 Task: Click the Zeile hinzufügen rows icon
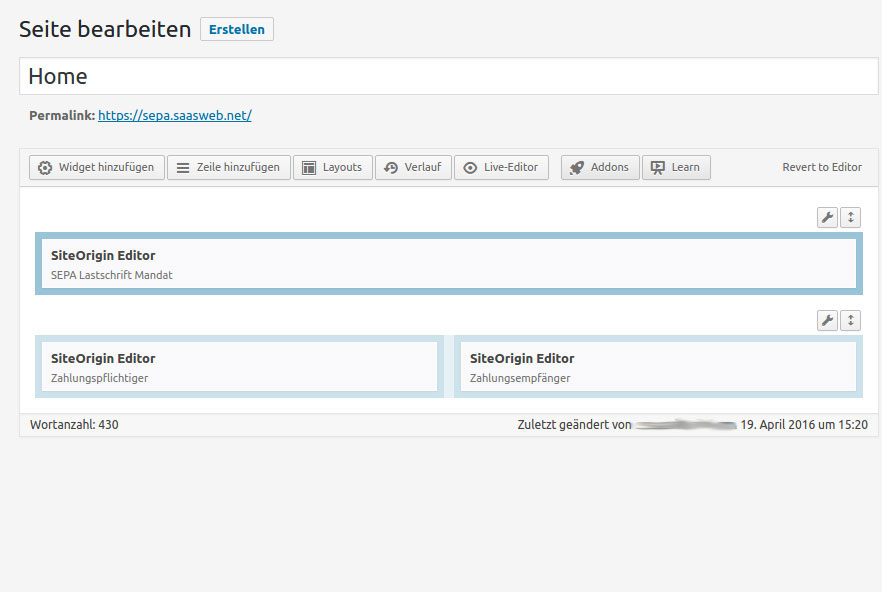click(183, 168)
